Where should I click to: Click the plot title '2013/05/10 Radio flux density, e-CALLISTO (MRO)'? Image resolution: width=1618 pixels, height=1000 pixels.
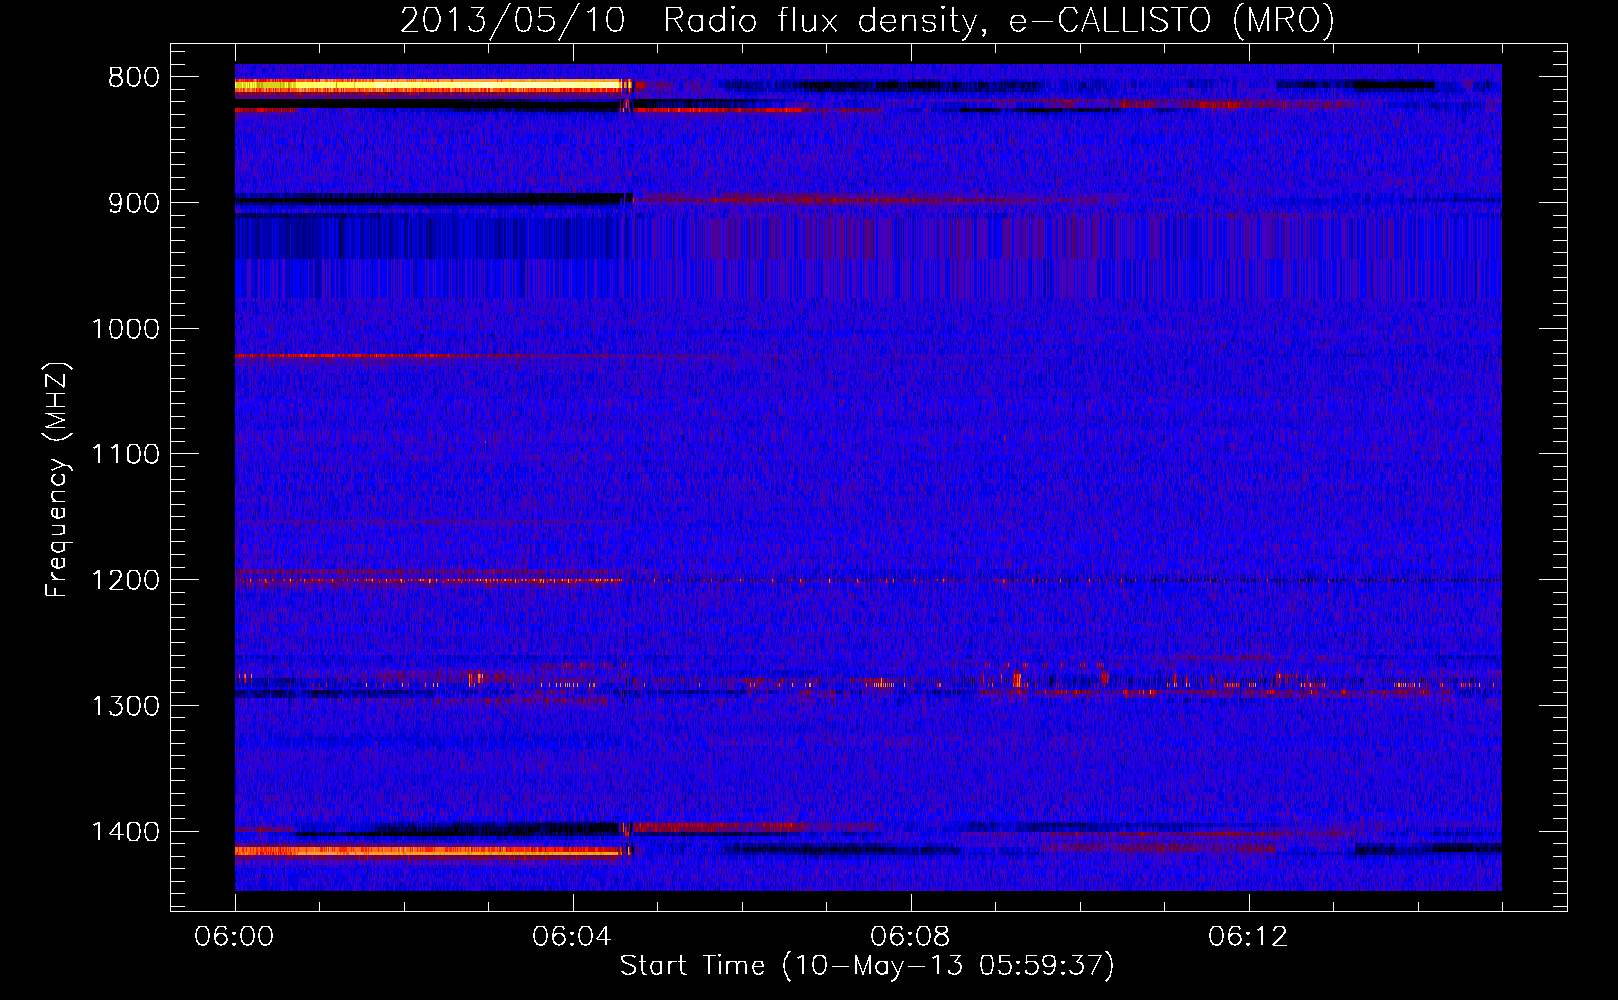[867, 20]
